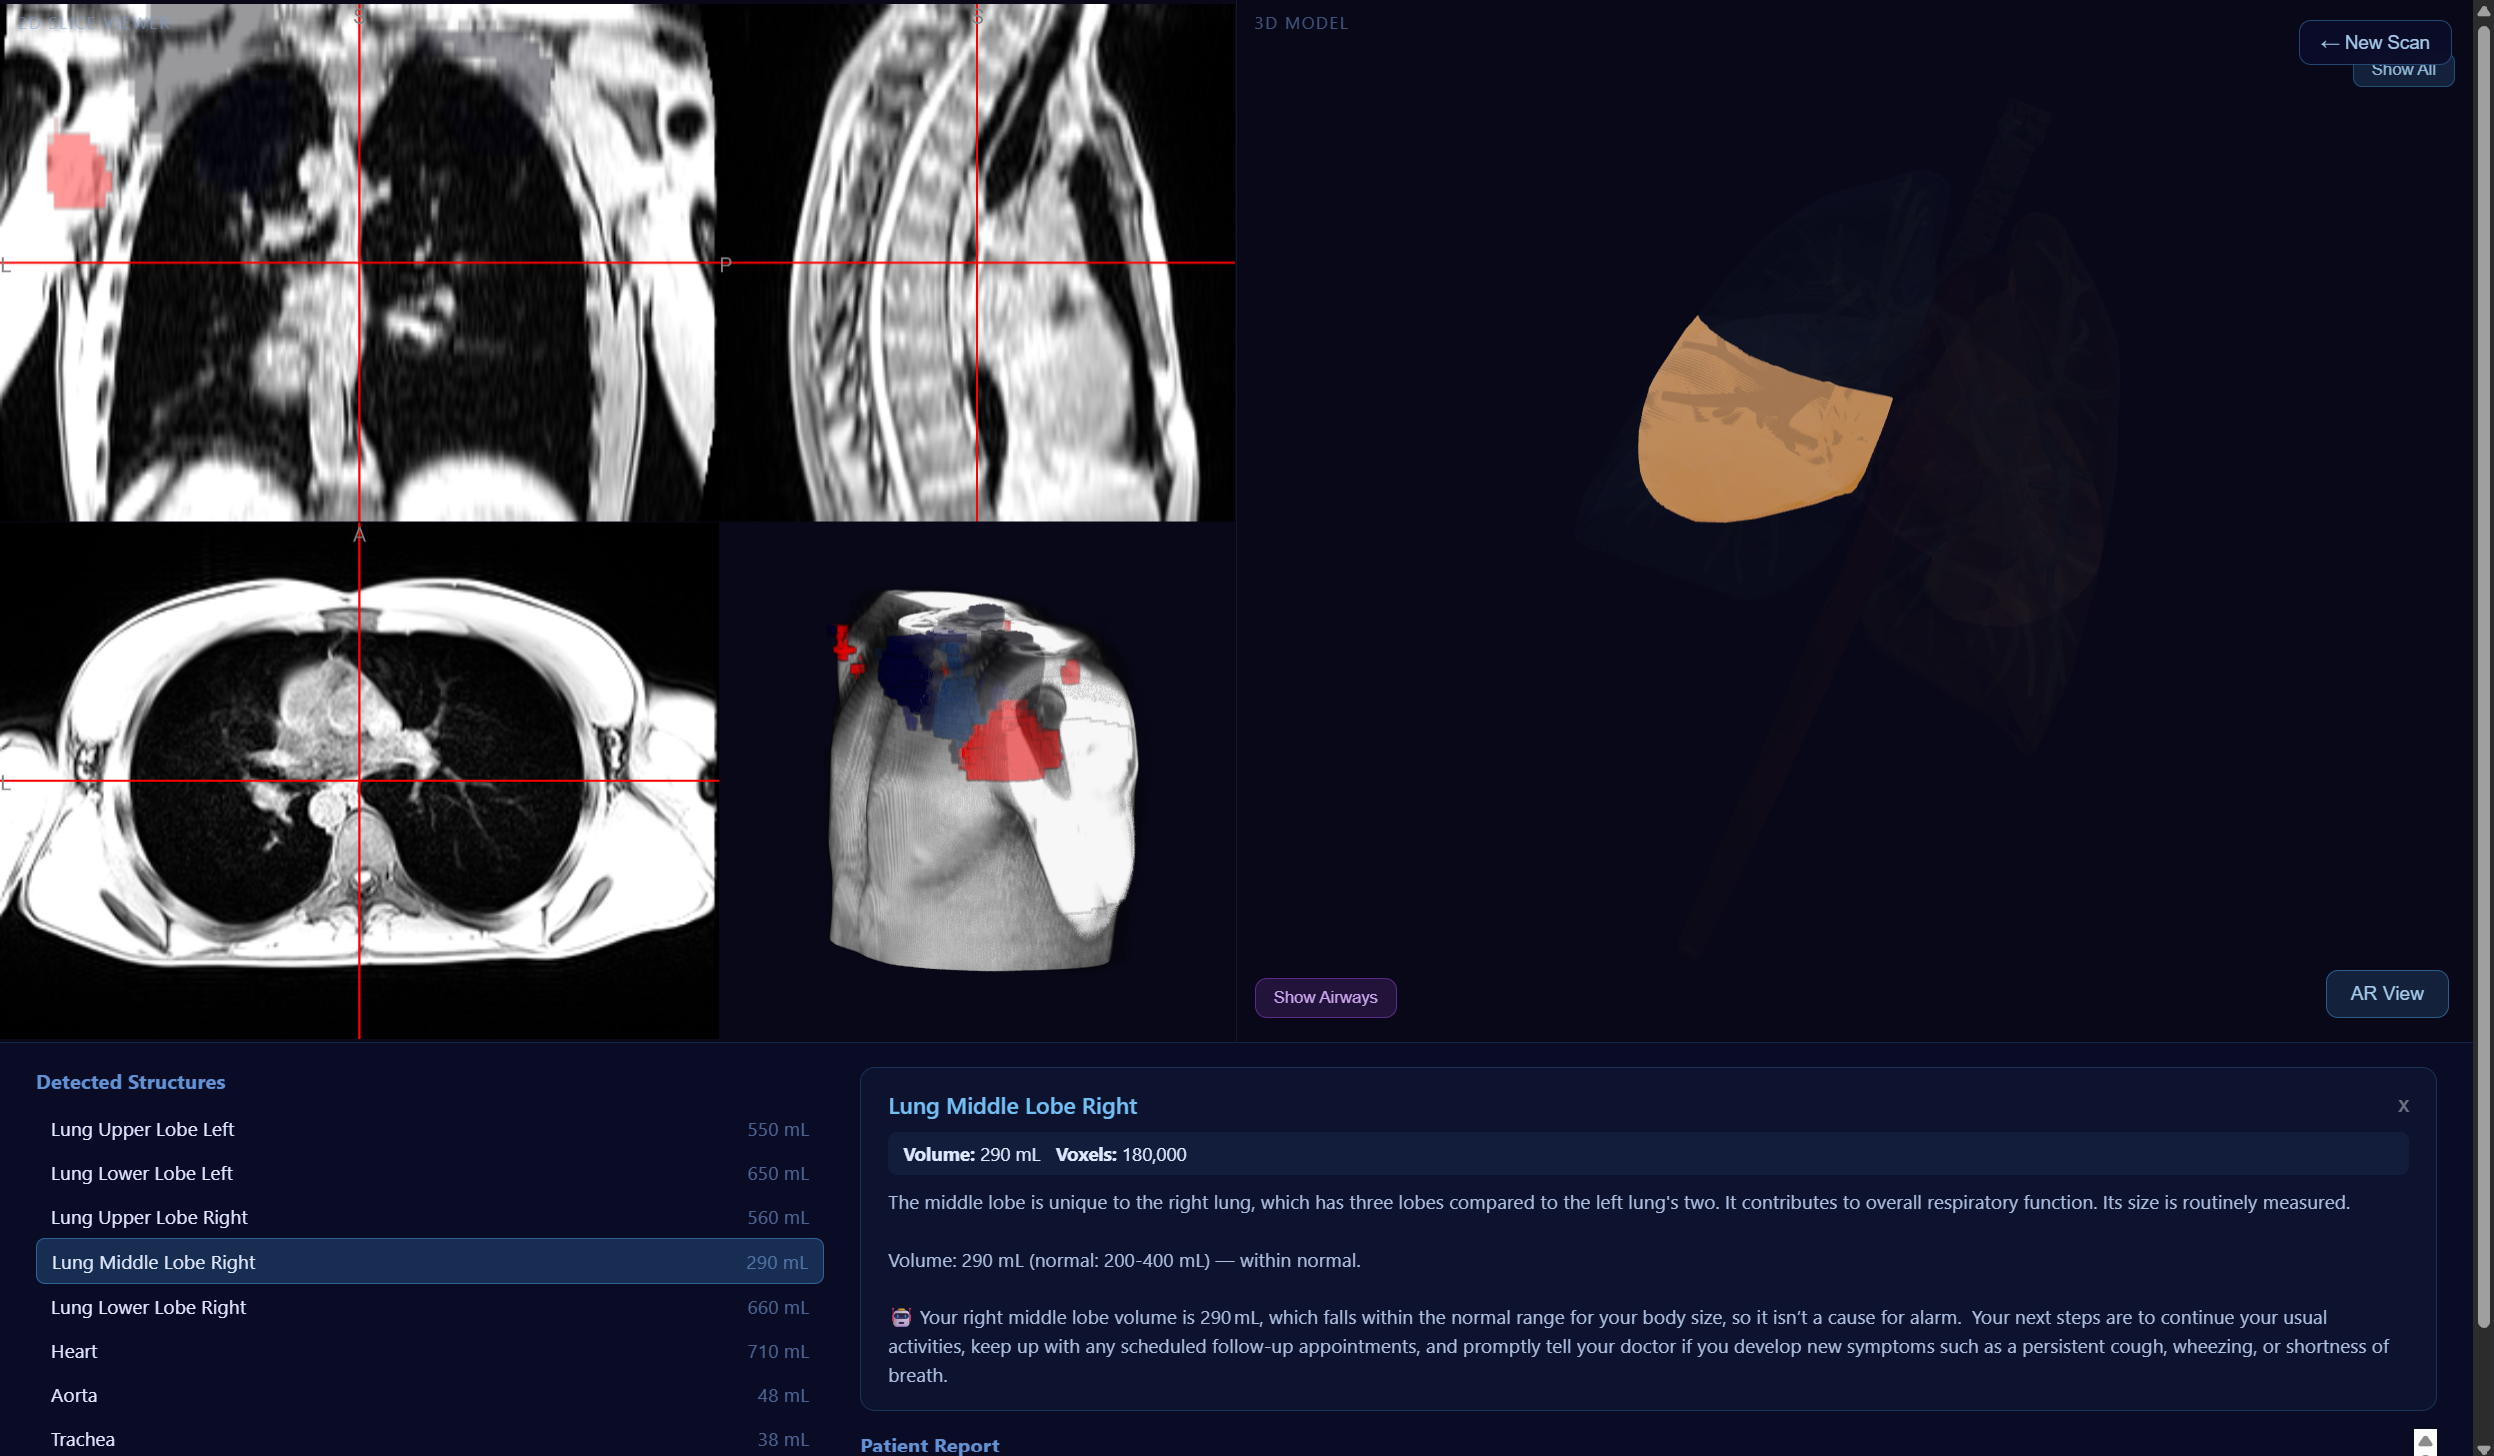Image resolution: width=2494 pixels, height=1456 pixels.
Task: Click the pink segmentation overlay in coronal view
Action: [x=76, y=171]
